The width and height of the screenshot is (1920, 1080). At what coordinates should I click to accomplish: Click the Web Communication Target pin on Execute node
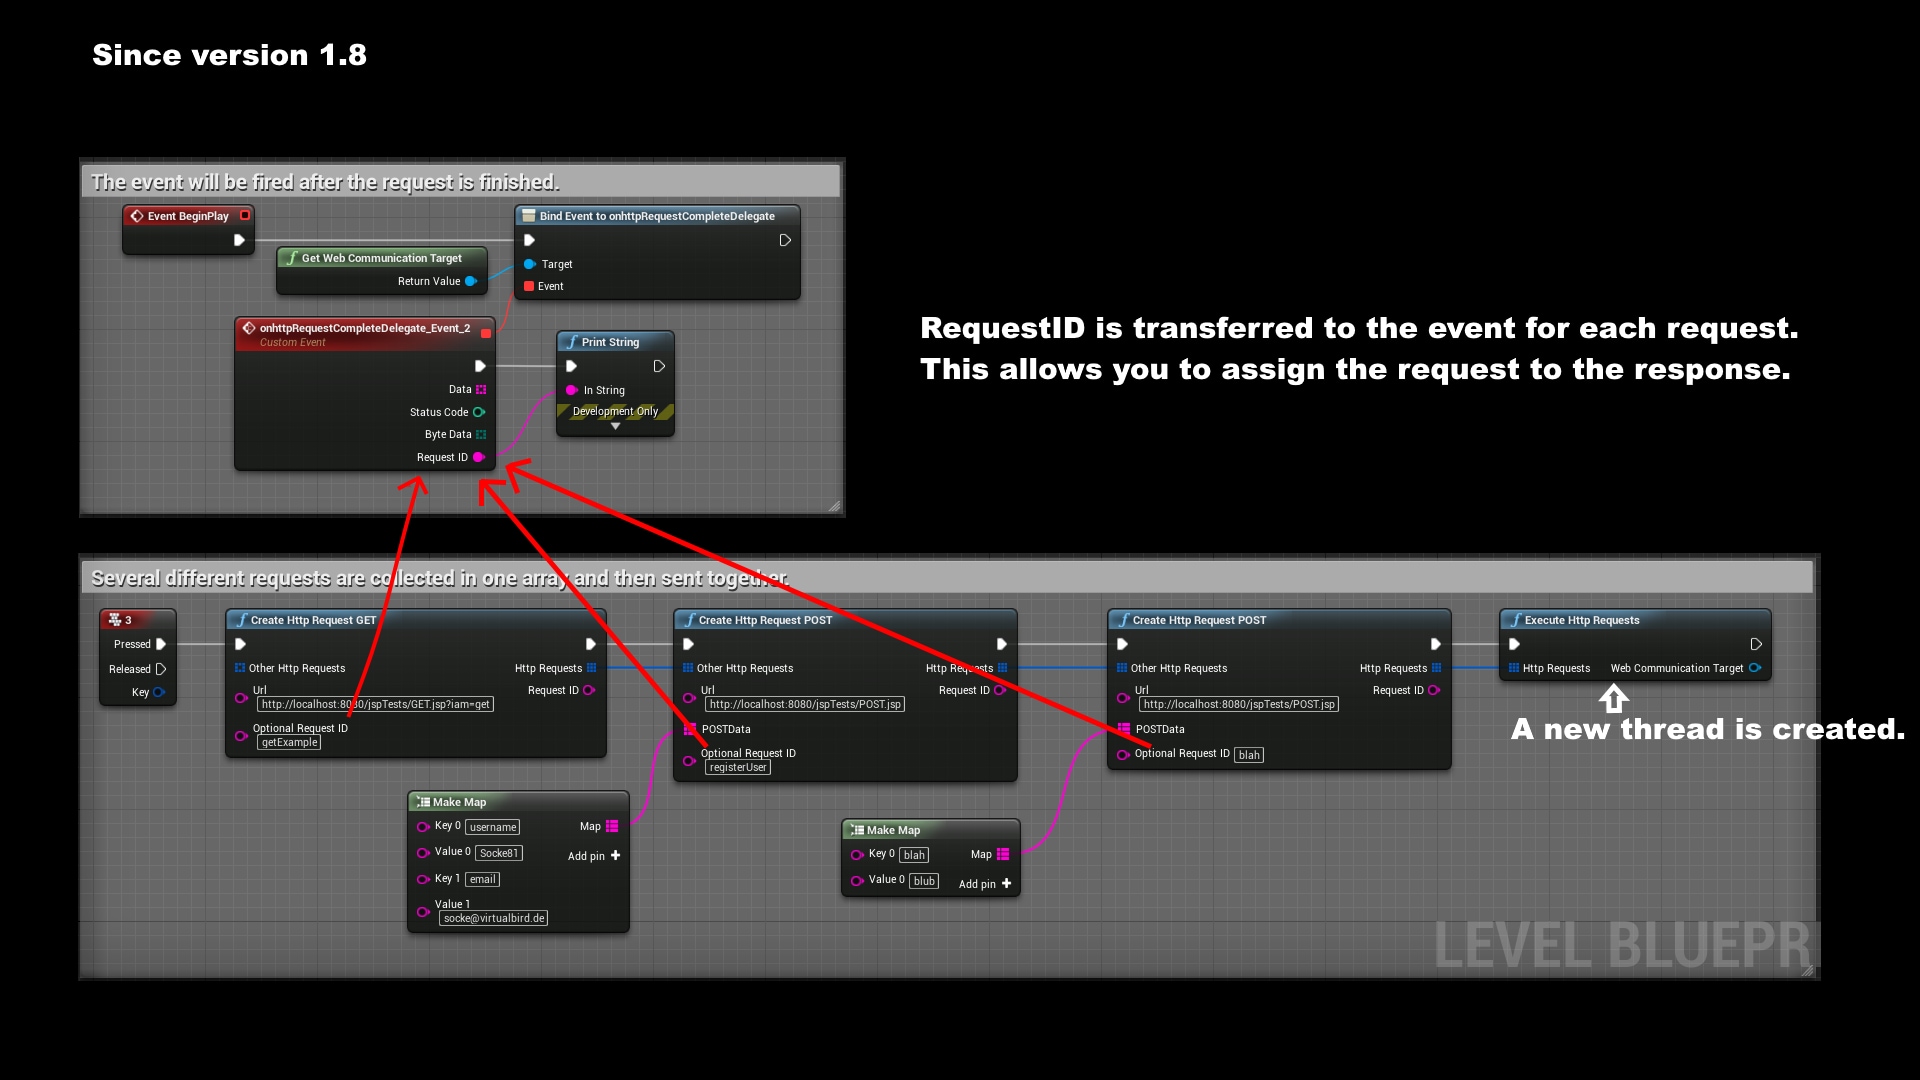click(1755, 668)
